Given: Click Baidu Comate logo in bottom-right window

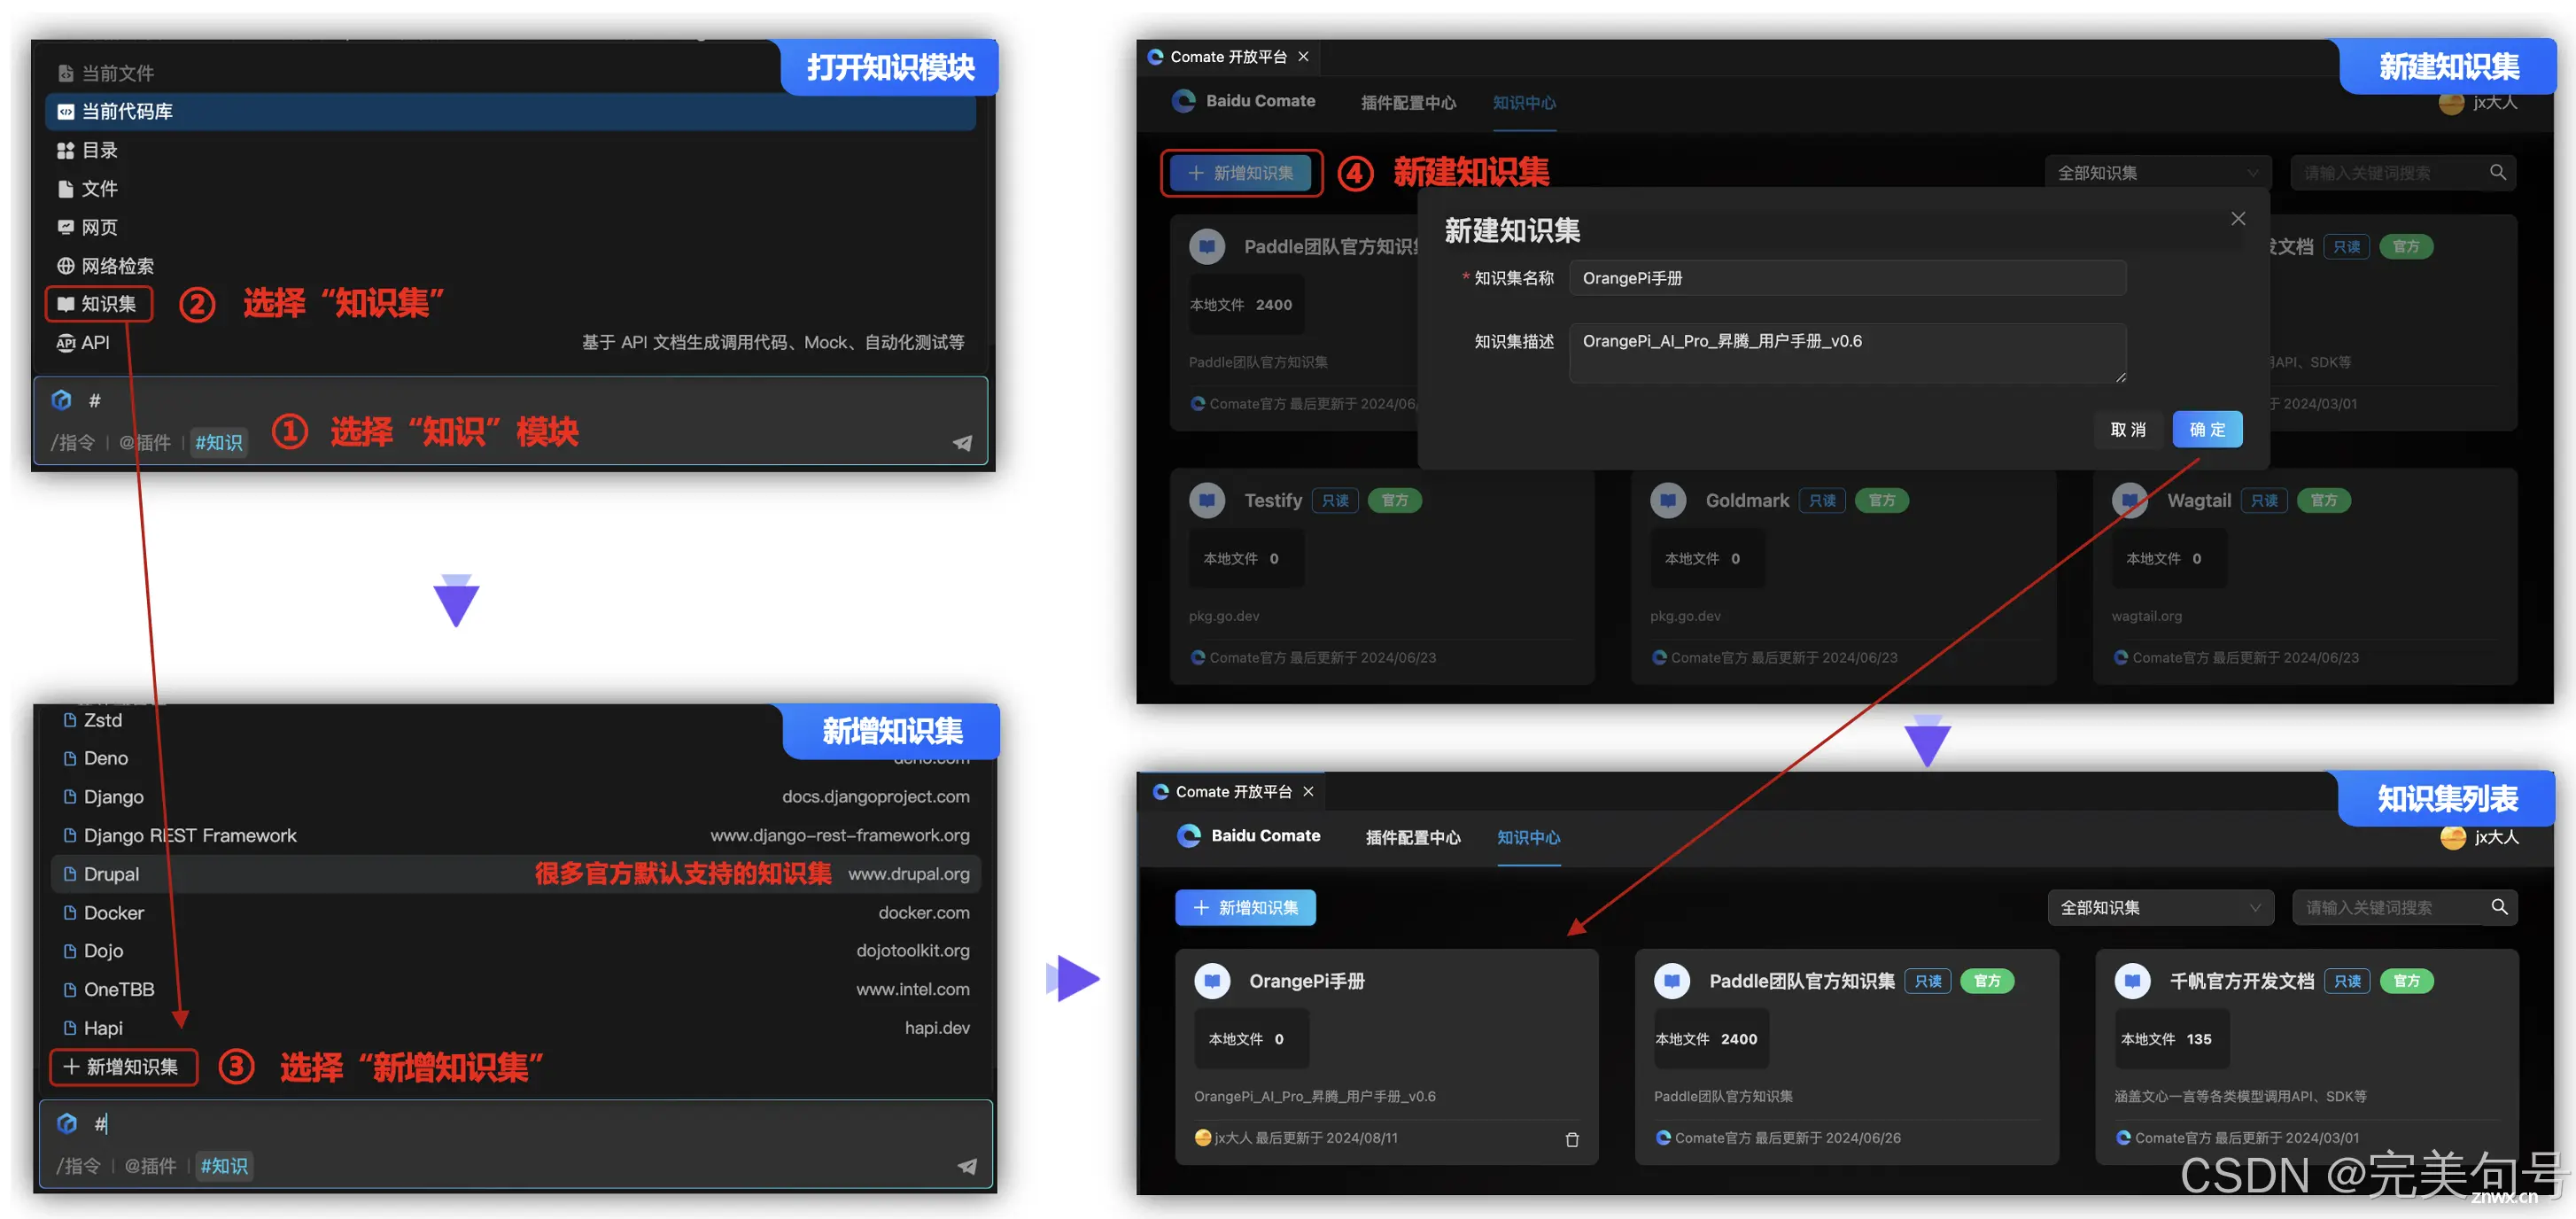Looking at the screenshot, I should 1248,836.
